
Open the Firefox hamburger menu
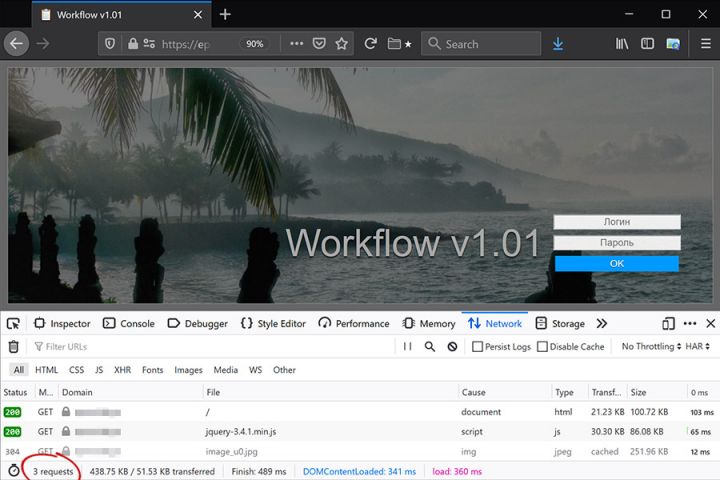pos(706,44)
